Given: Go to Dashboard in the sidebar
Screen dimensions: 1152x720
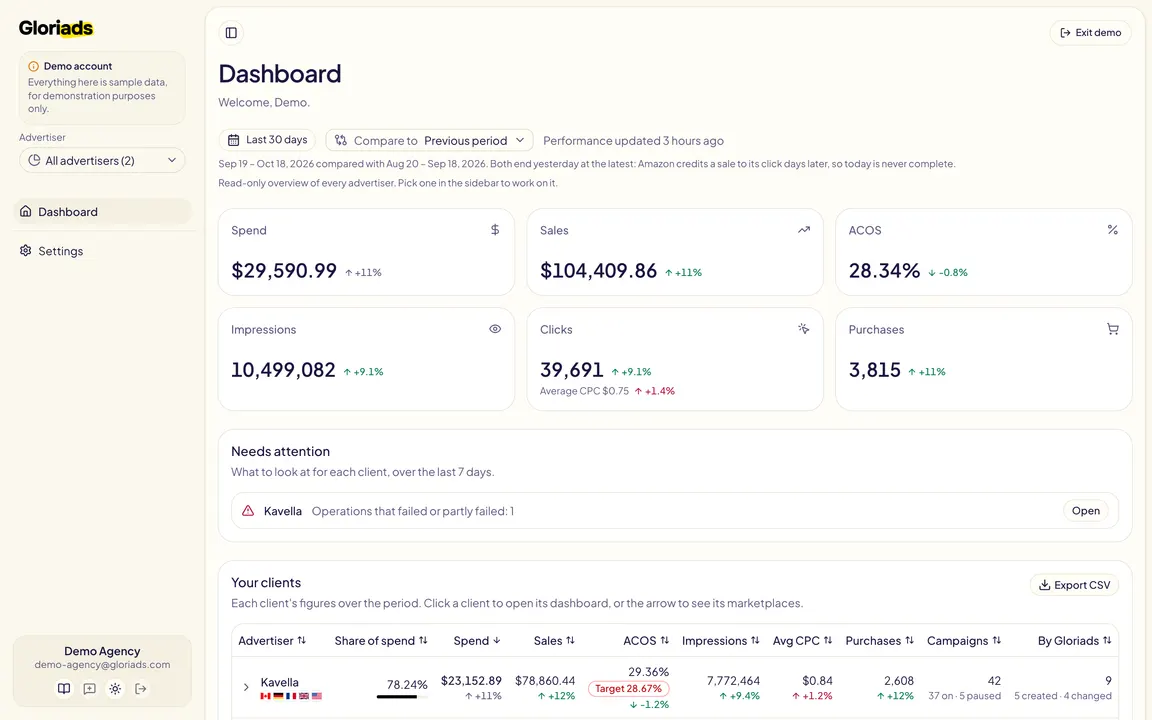Looking at the screenshot, I should pyautogui.click(x=102, y=212).
